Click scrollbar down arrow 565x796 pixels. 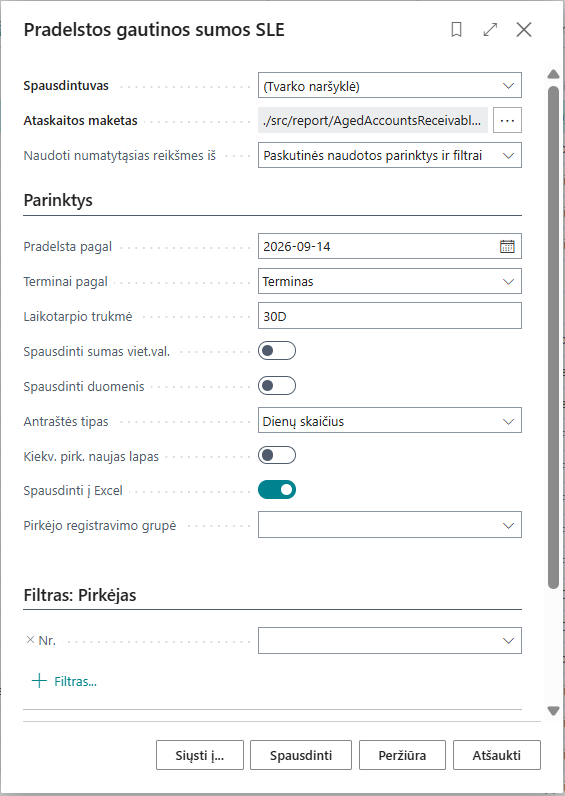[553, 710]
